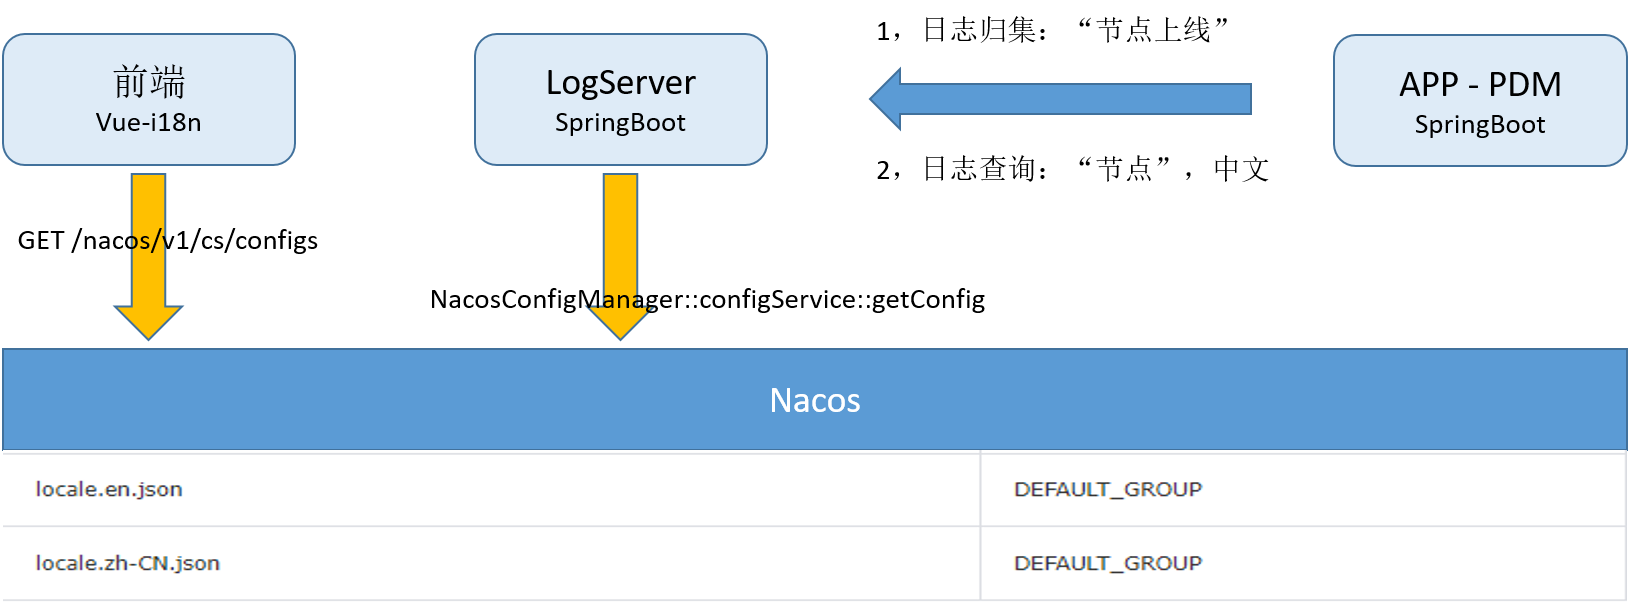This screenshot has width=1628, height=604.
Task: Click DEFAULT_GROUP in the locale.zh-CN.json row
Action: [x=1108, y=563]
